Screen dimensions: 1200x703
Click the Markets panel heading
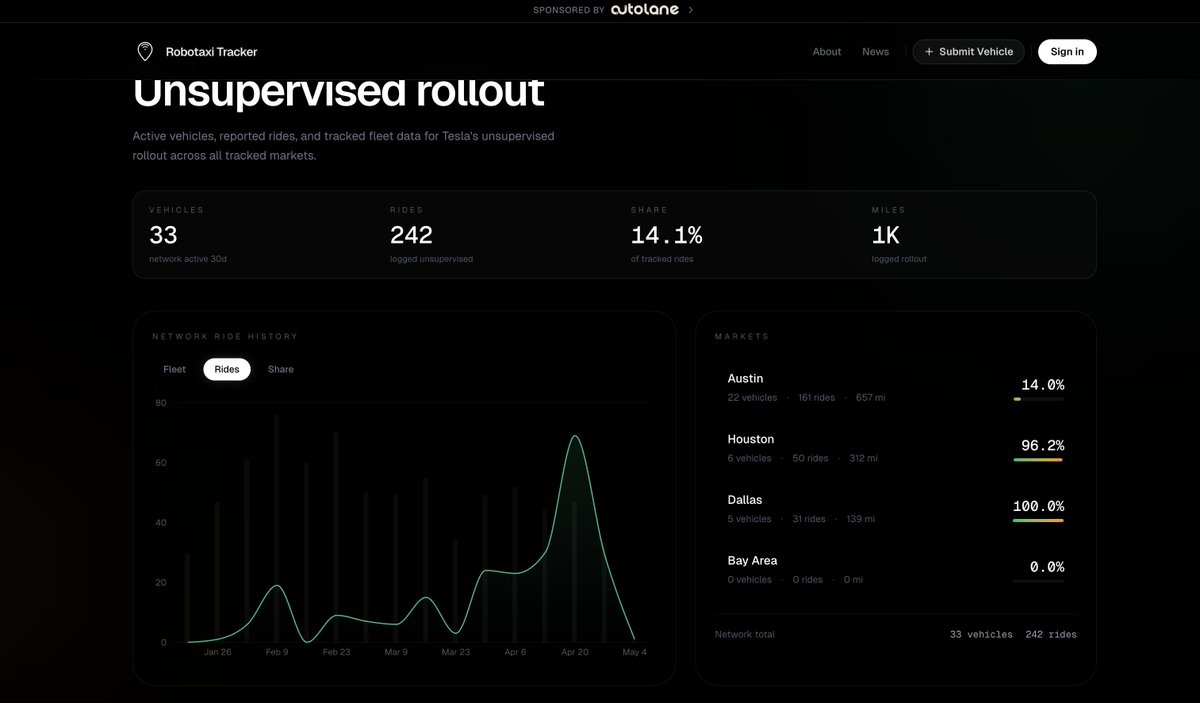pyautogui.click(x=742, y=337)
